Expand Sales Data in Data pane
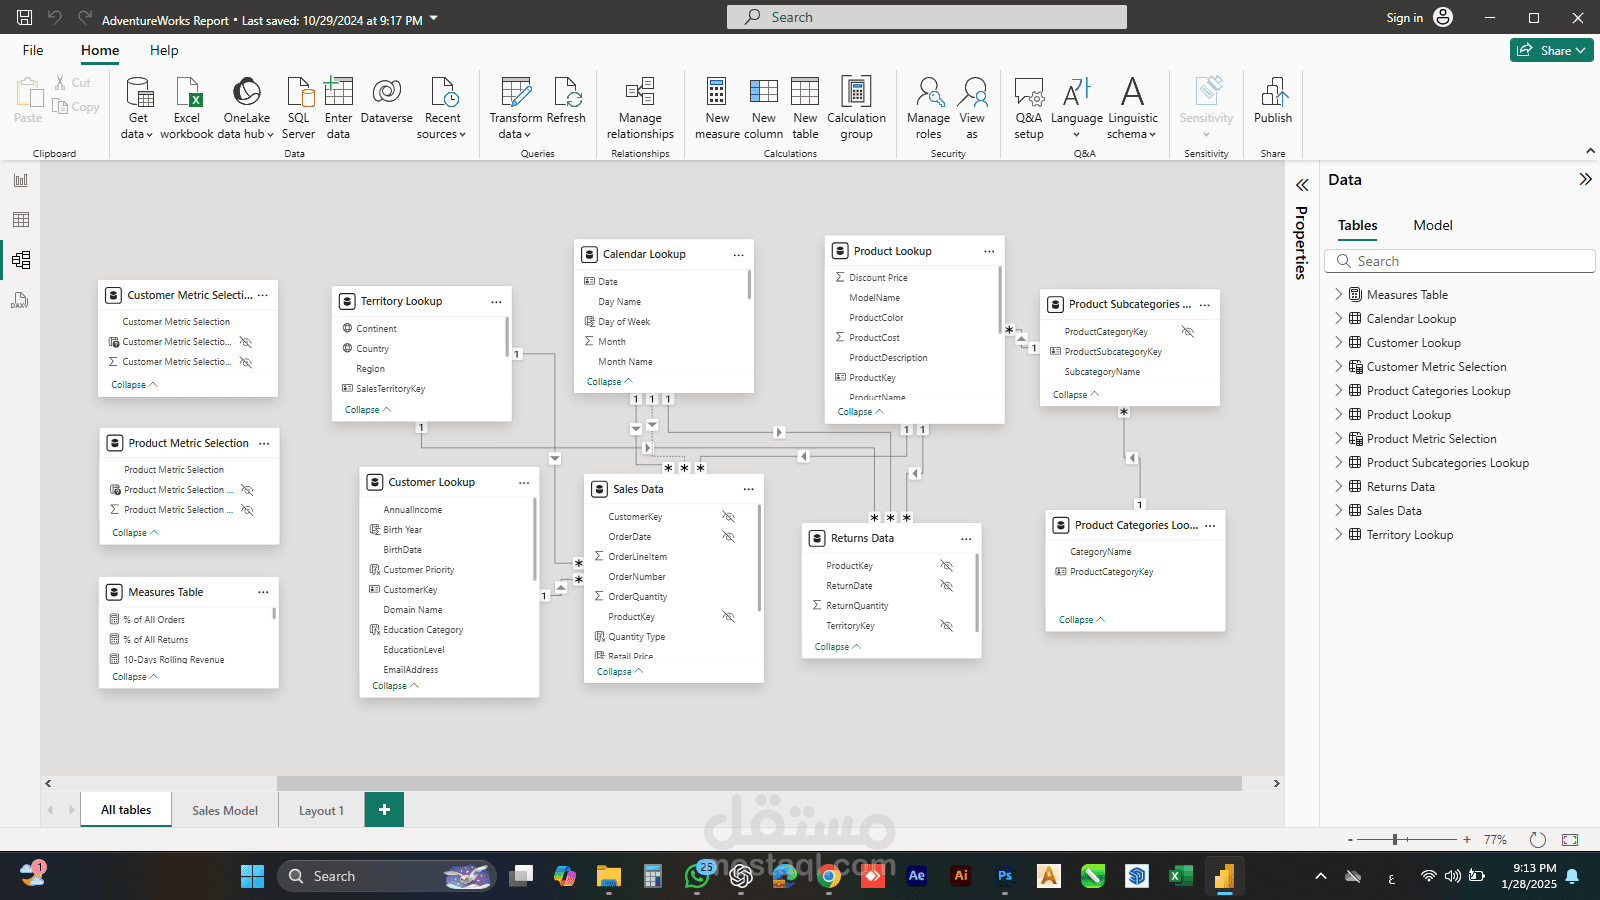 tap(1339, 511)
